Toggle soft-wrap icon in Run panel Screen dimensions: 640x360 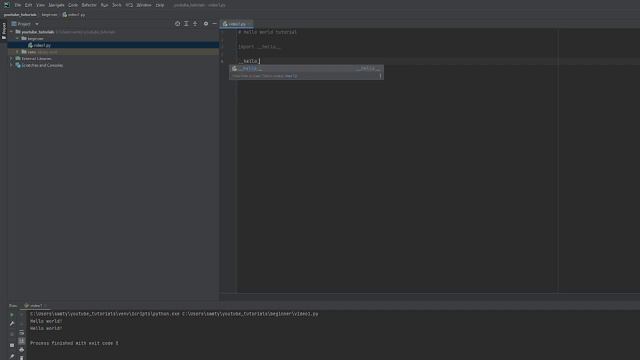pos(22,333)
